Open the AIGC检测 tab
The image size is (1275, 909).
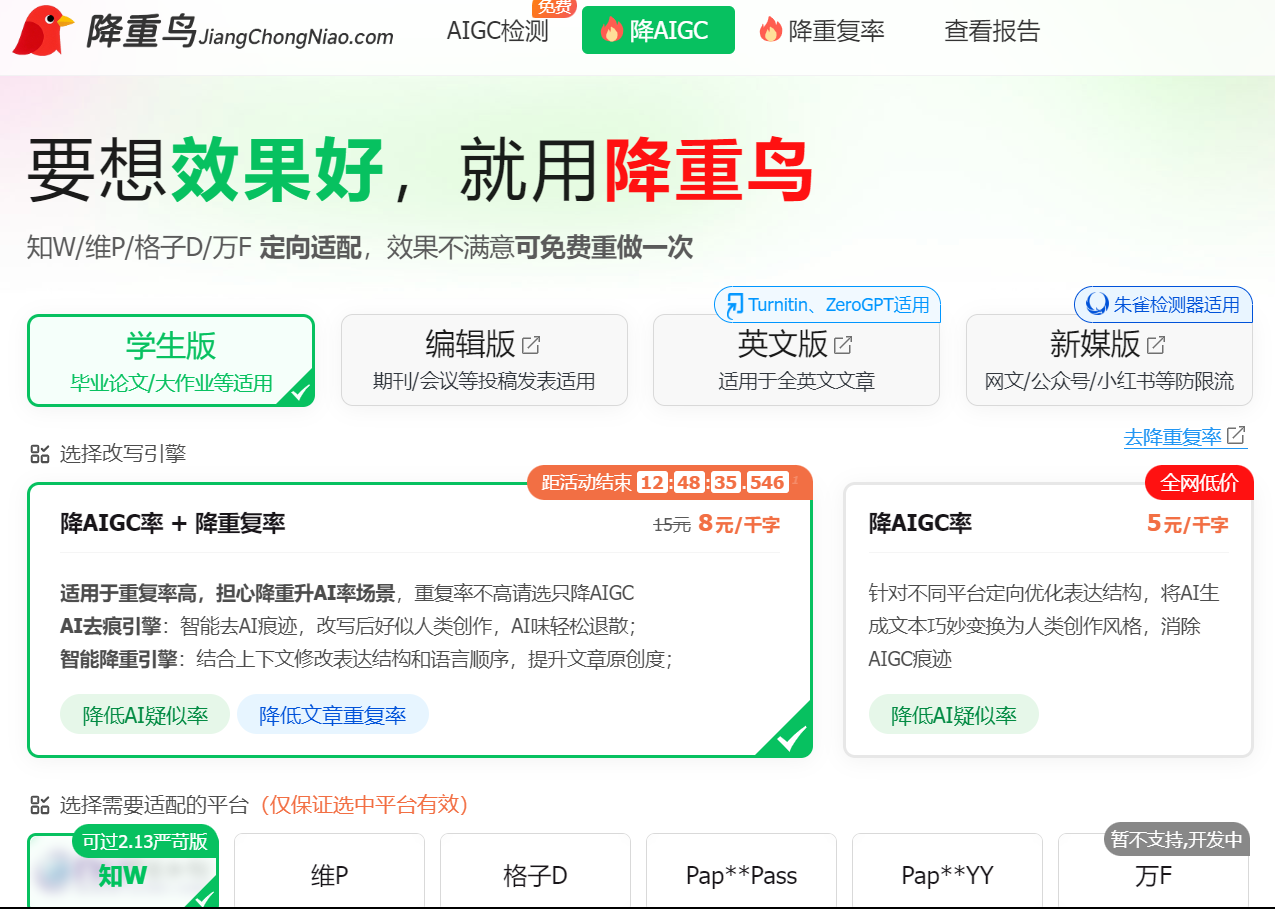pos(498,31)
